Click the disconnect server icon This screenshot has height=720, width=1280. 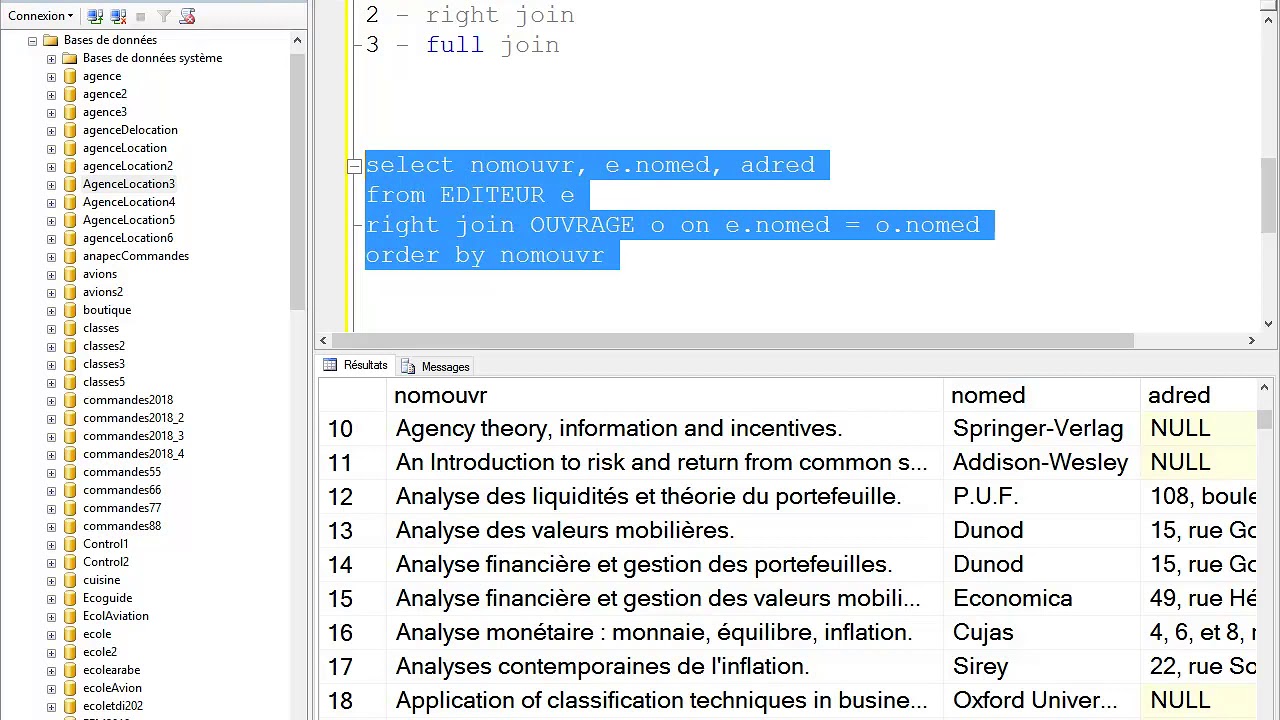tap(118, 16)
